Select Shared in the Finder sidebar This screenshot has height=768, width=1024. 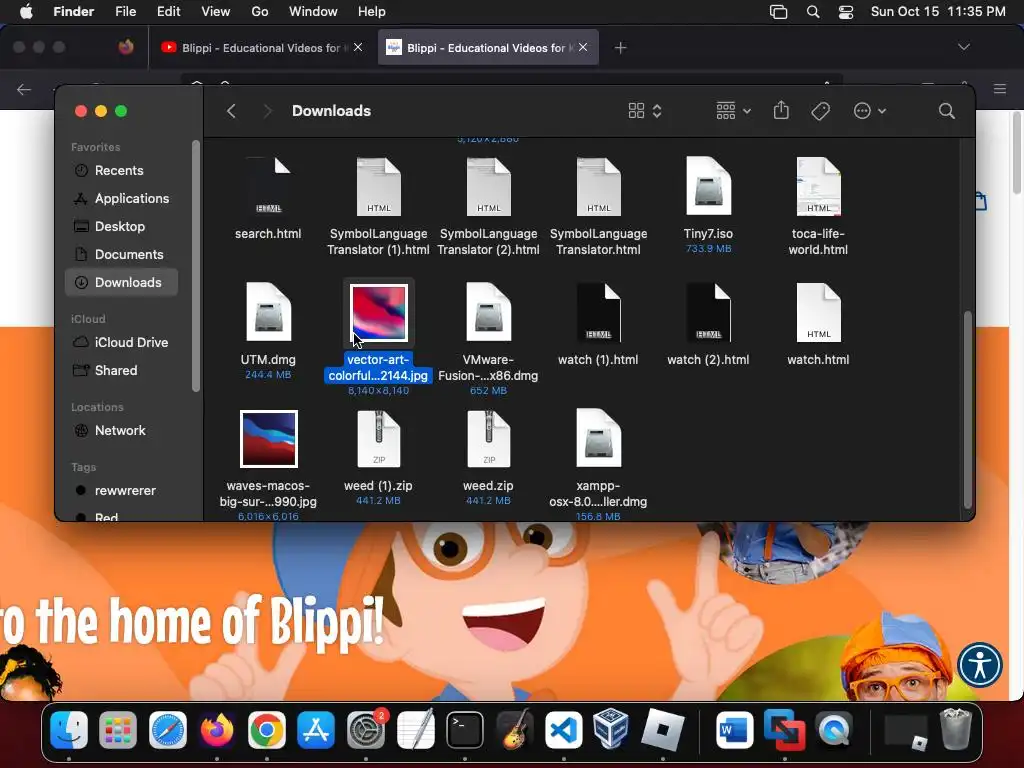click(x=121, y=370)
